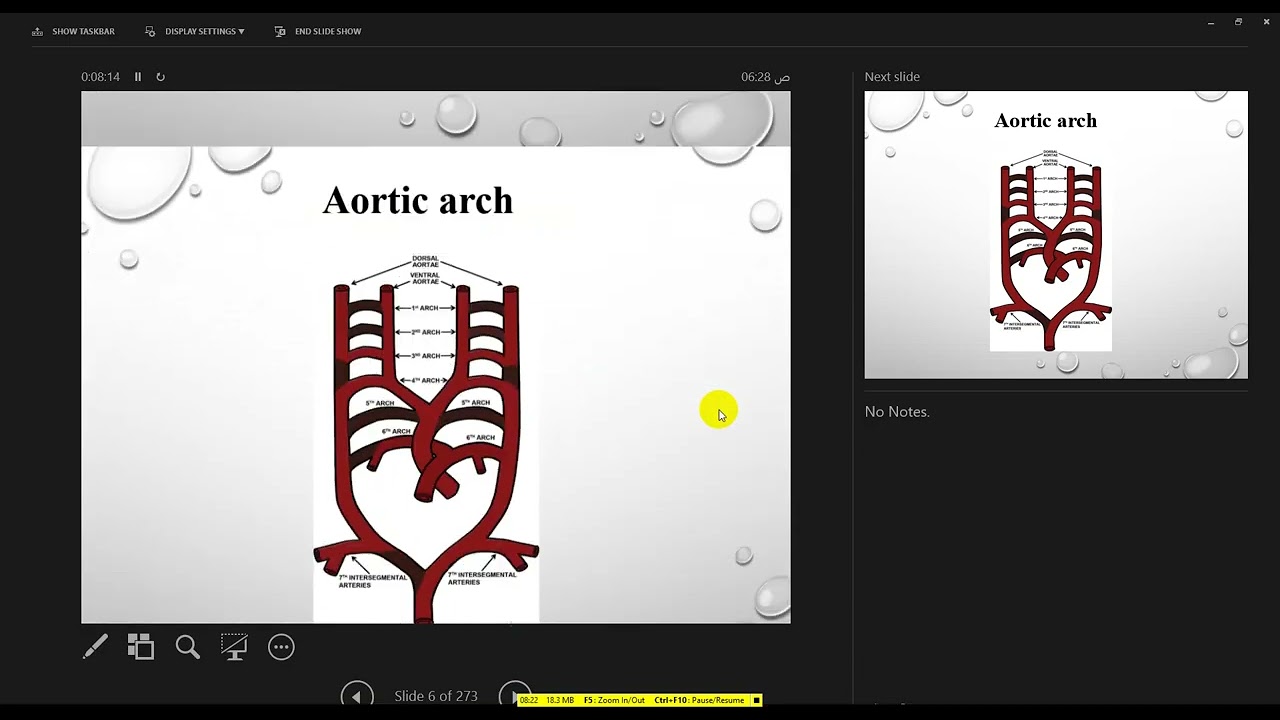Click the Show Taskbar icon
The image size is (1280, 720).
coord(37,31)
